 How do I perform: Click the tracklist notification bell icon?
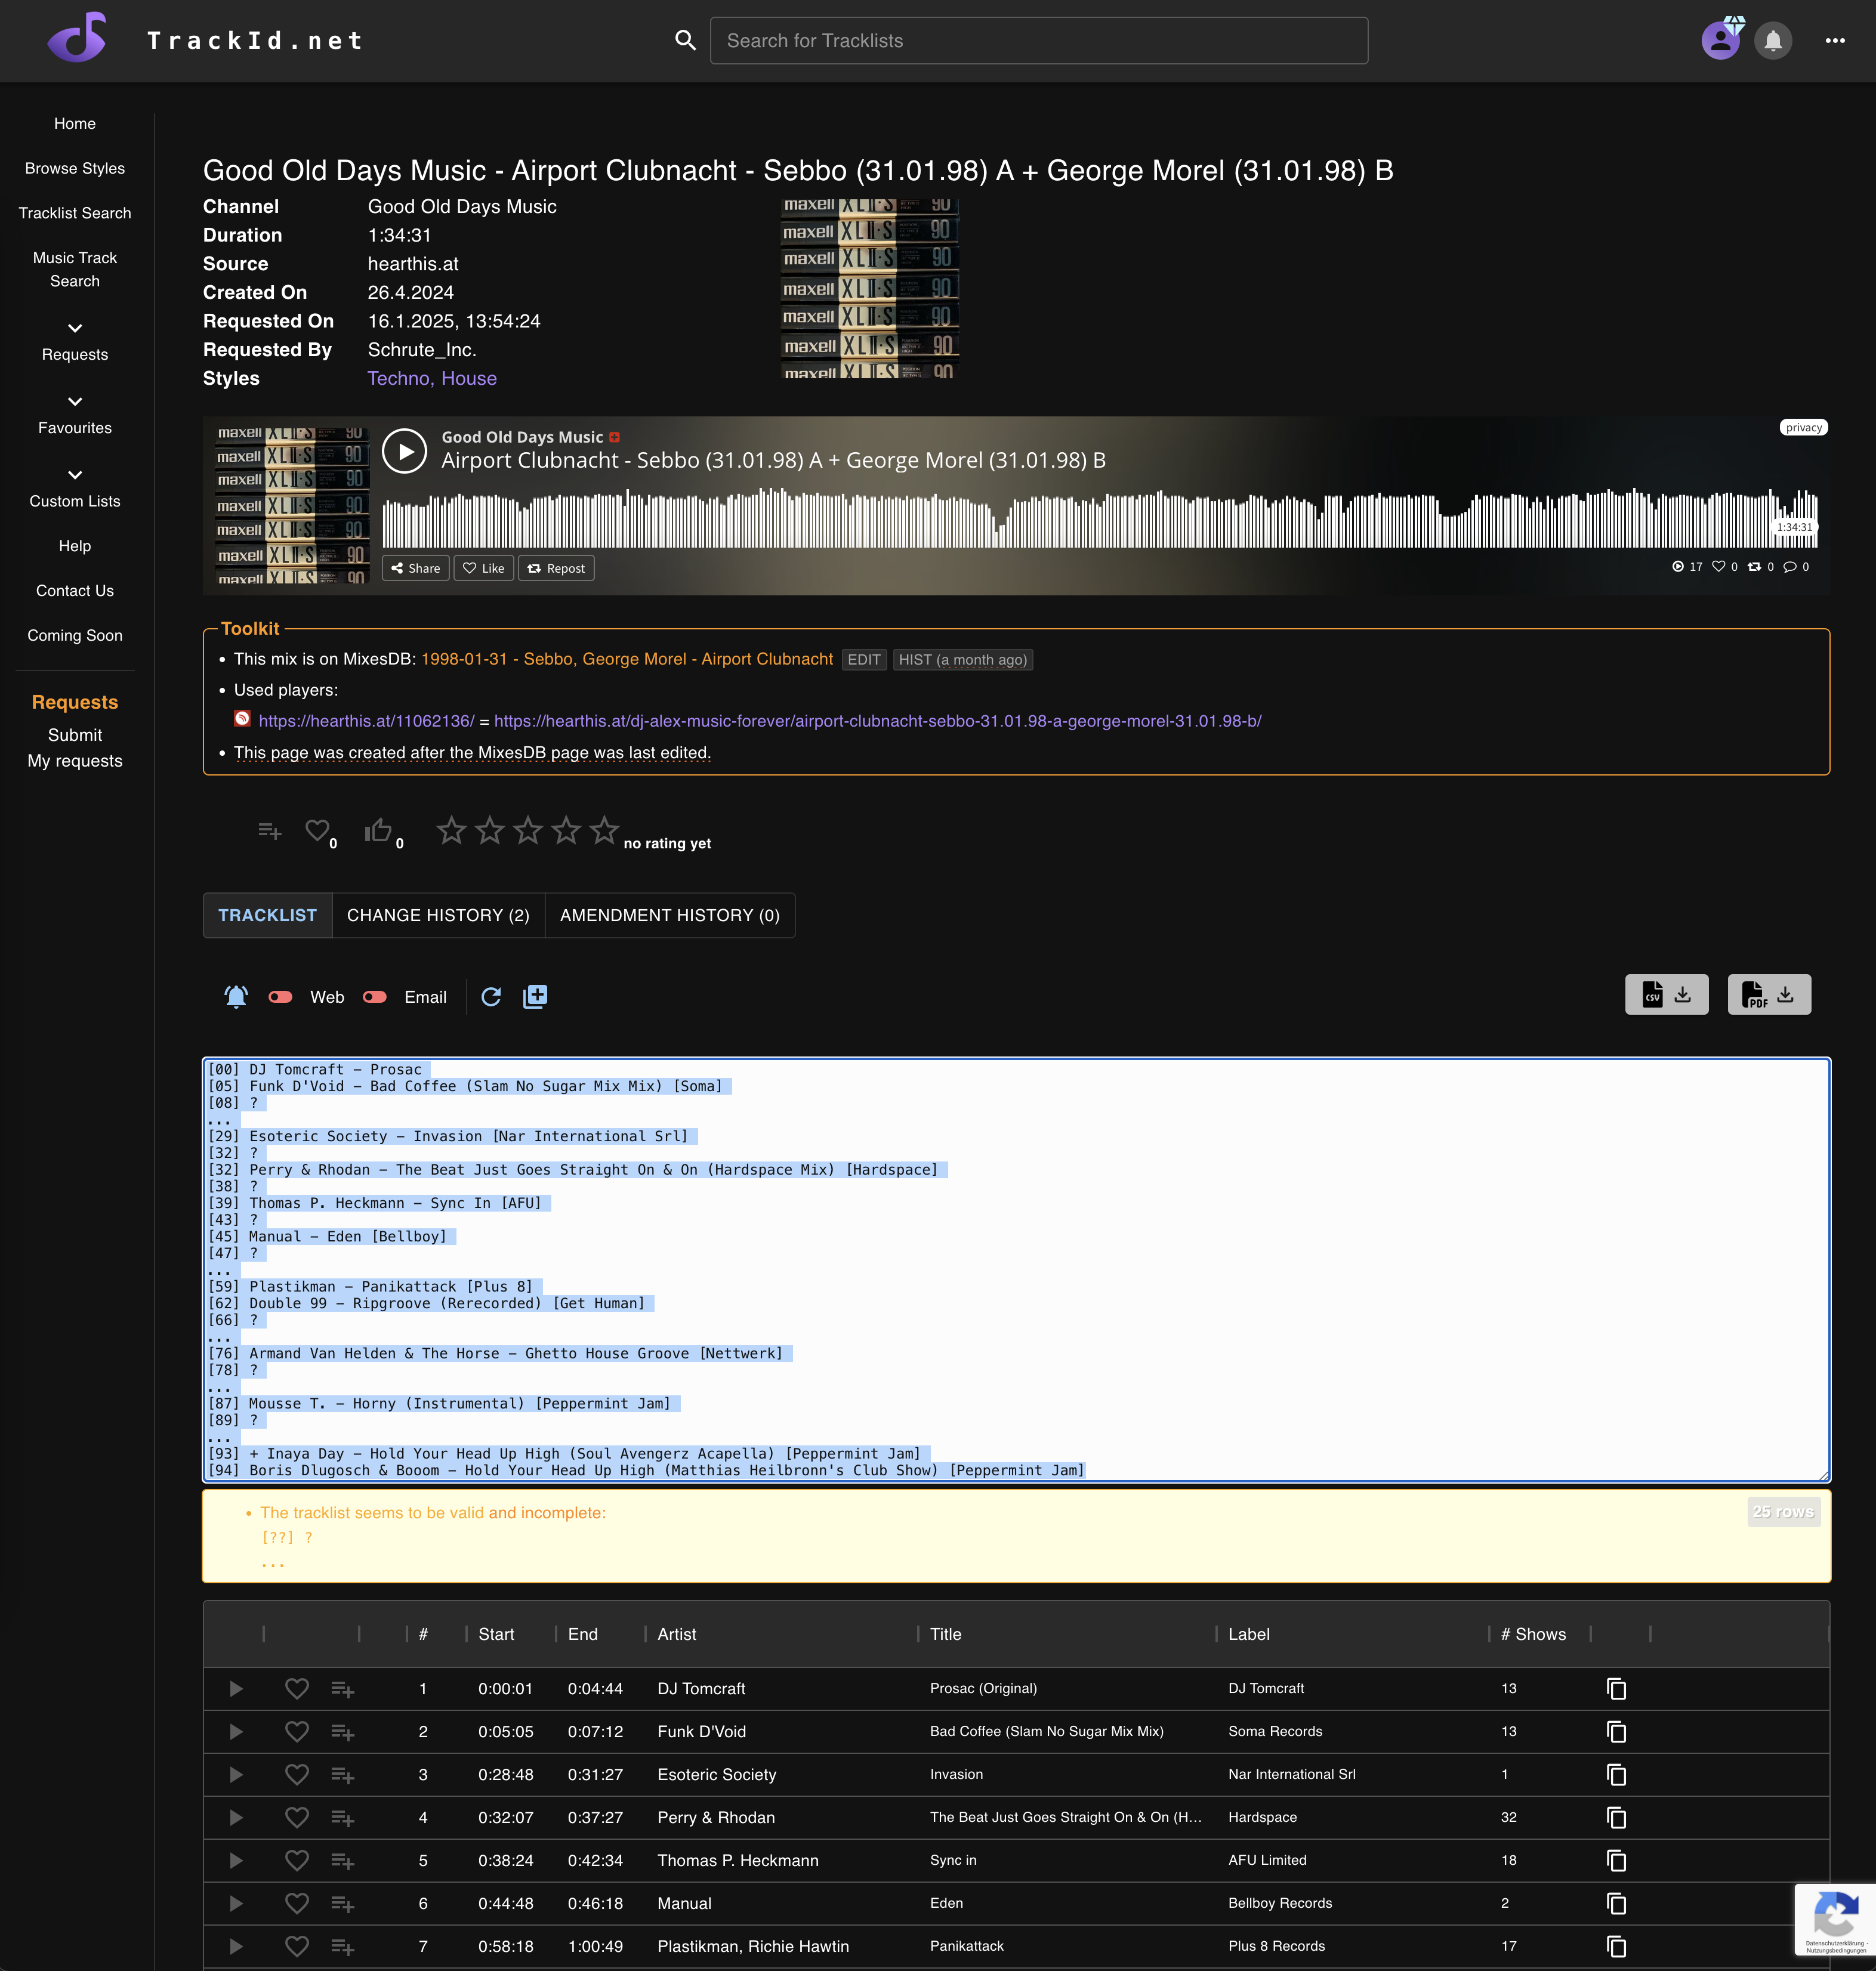click(236, 996)
